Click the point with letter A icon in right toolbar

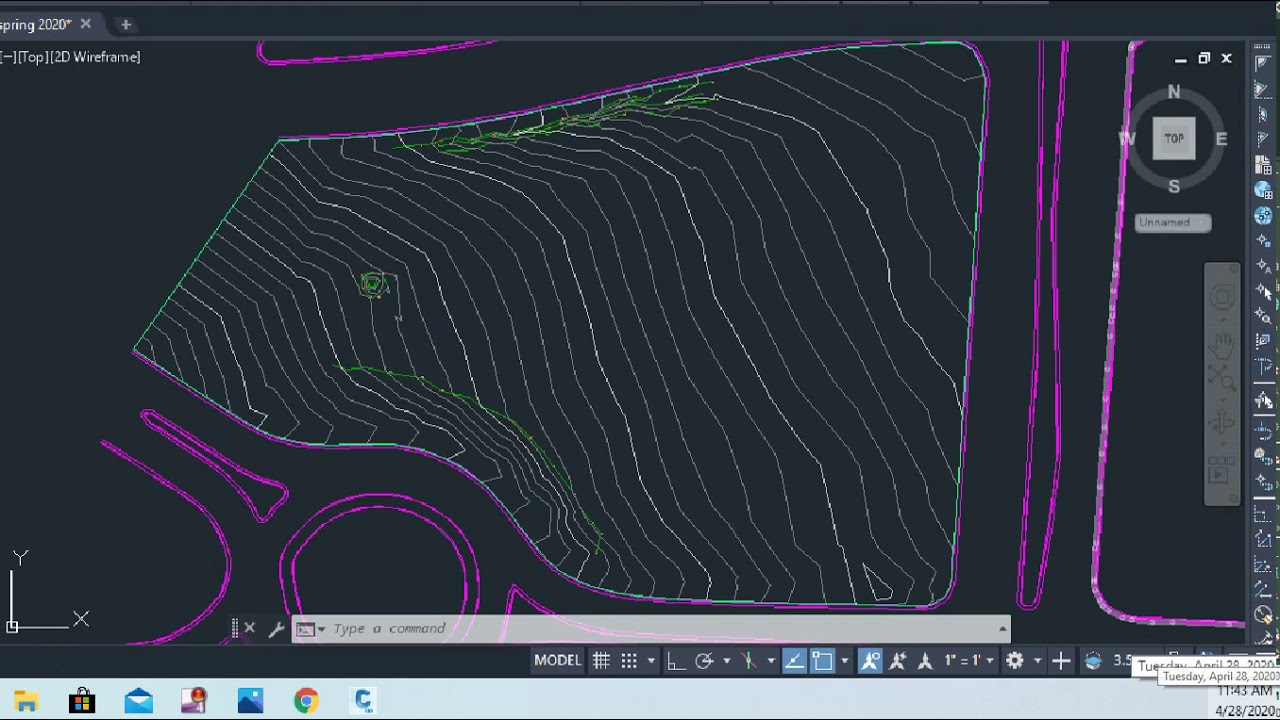pos(1263,266)
